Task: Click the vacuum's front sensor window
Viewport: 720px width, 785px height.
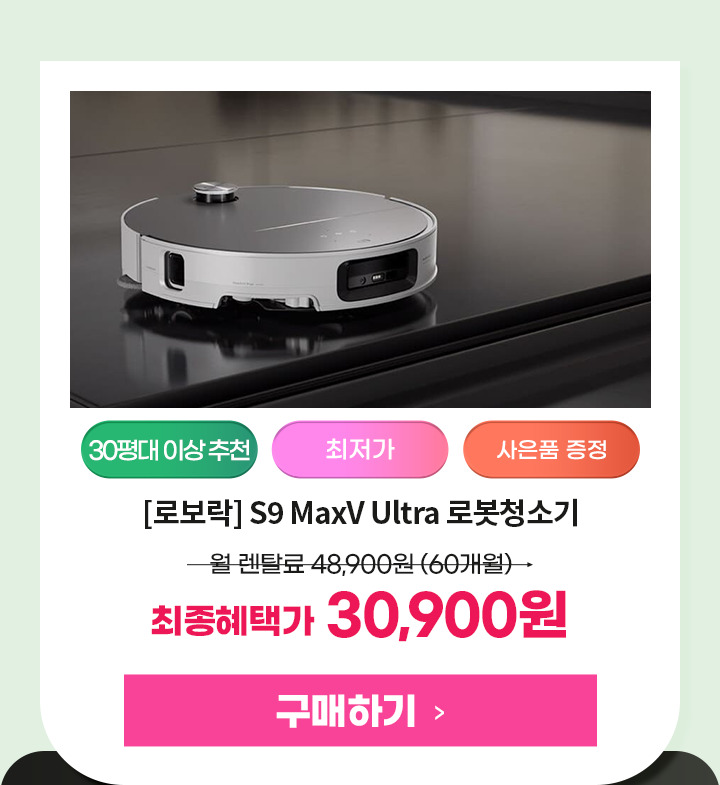Action: click(377, 275)
